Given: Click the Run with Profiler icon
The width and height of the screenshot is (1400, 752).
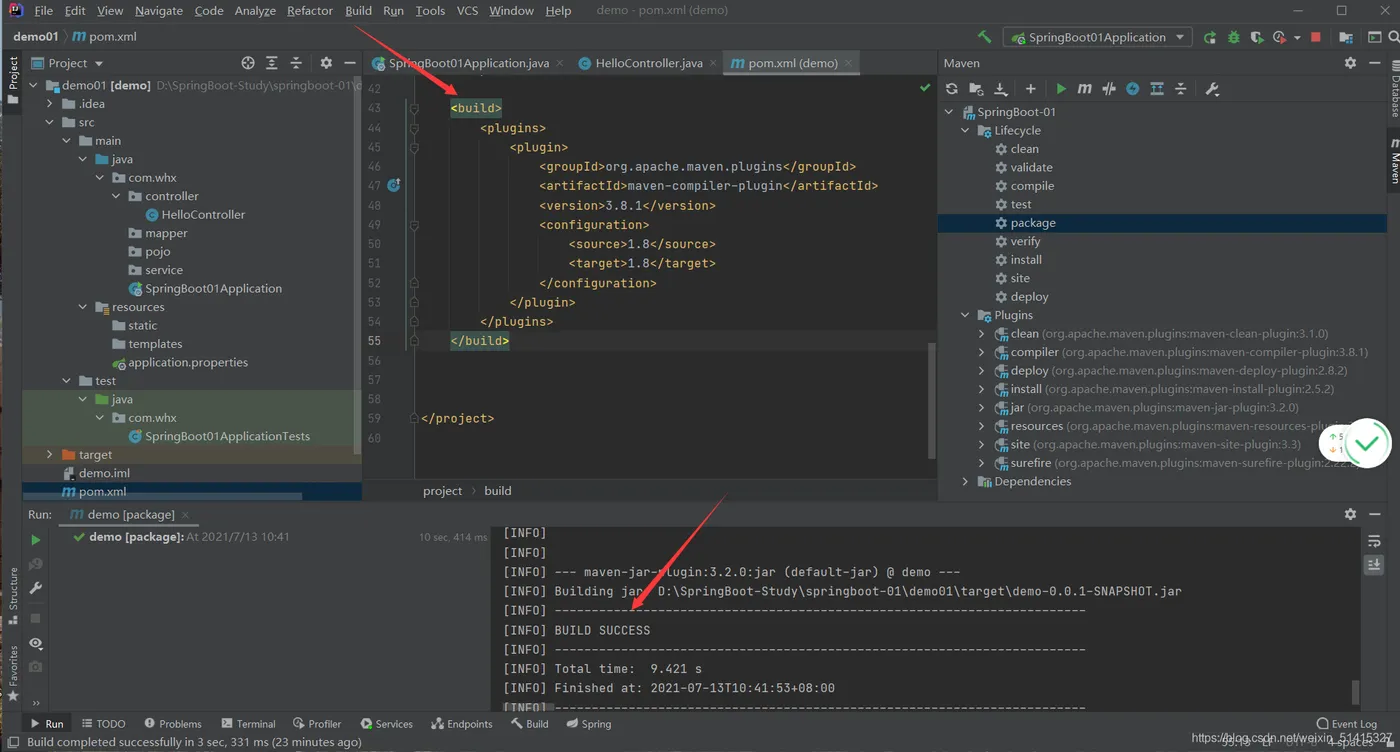Looking at the screenshot, I should (1280, 37).
